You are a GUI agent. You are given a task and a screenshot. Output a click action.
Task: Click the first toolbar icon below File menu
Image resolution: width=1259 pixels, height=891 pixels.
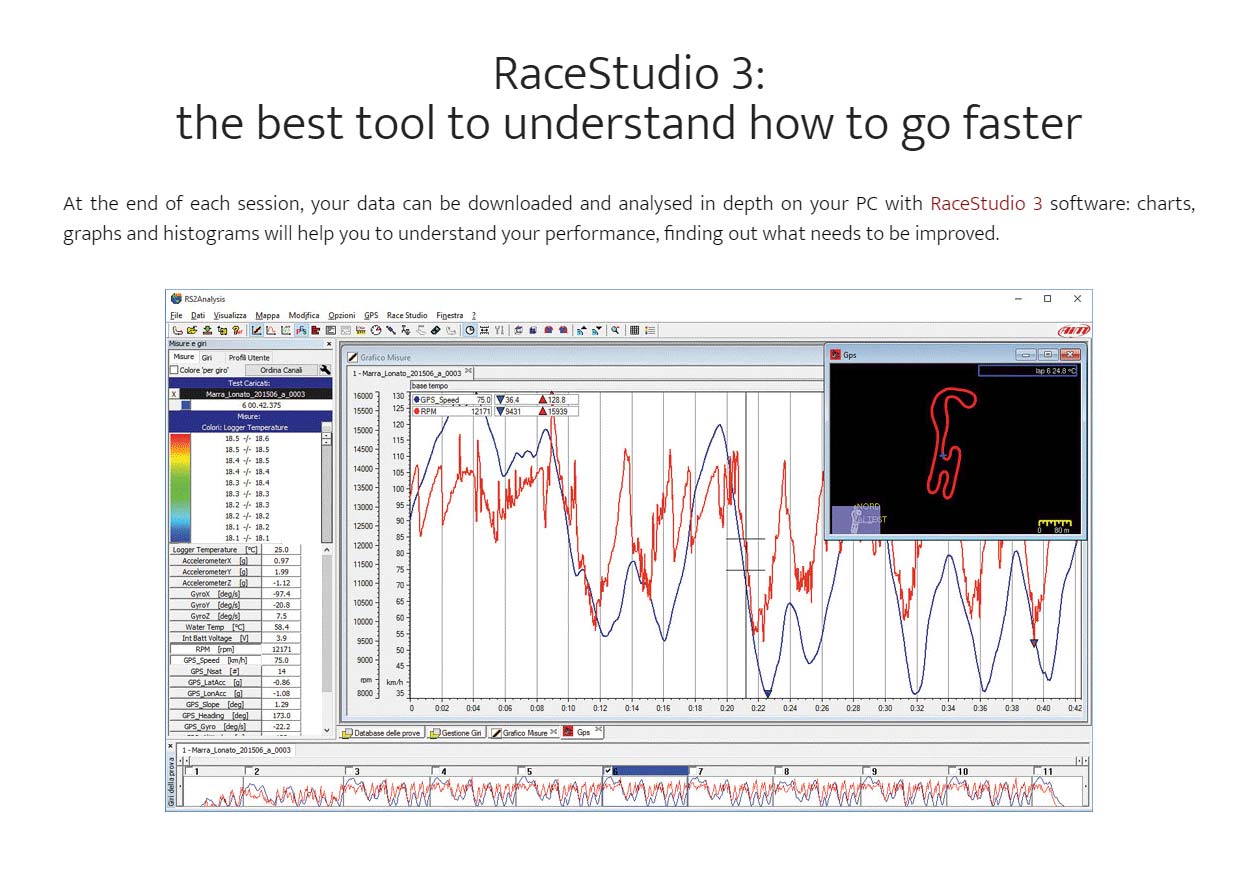coord(178,330)
